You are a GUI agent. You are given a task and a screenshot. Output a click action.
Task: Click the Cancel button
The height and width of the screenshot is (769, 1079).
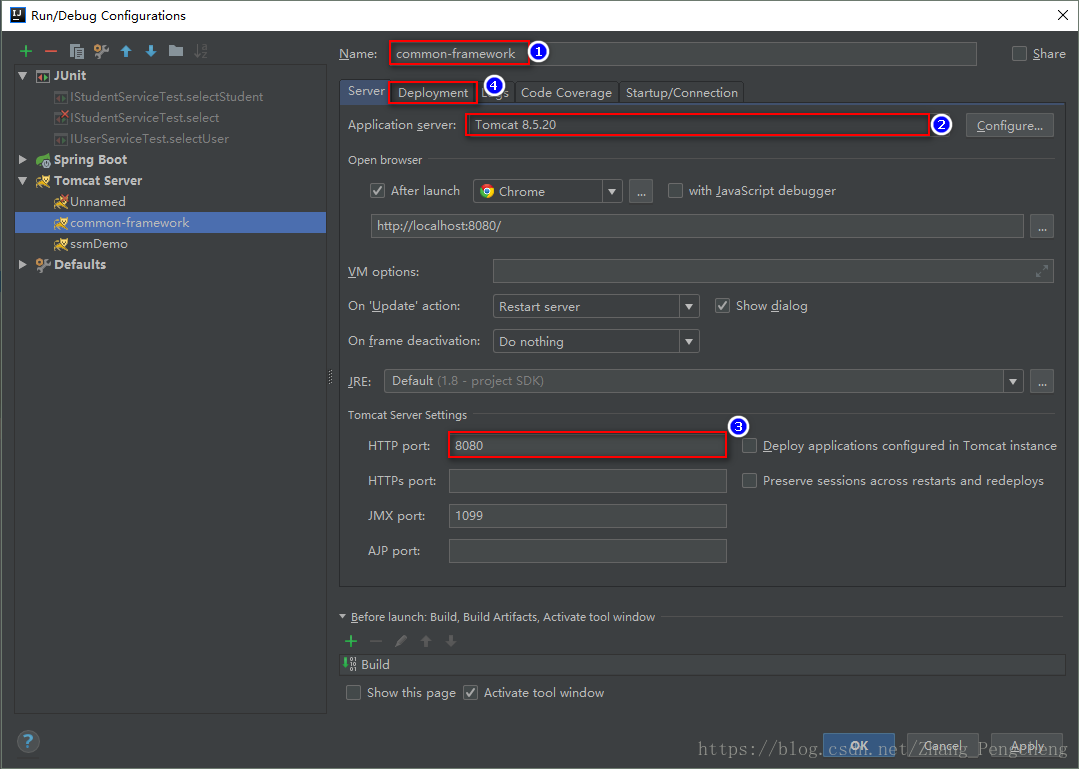click(x=942, y=746)
